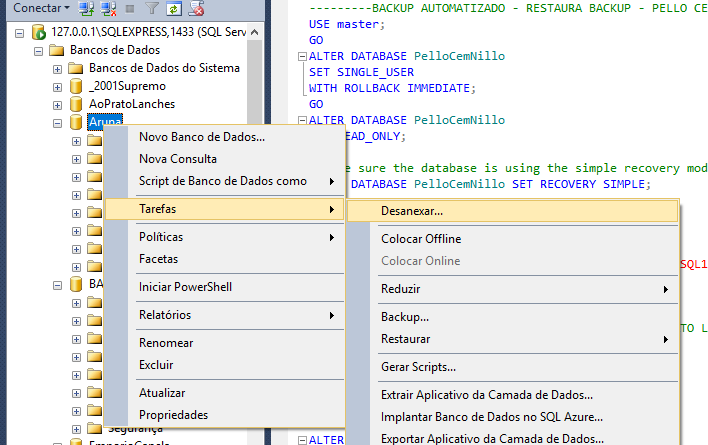Select Nova Consulta in context menu

[x=224, y=159]
